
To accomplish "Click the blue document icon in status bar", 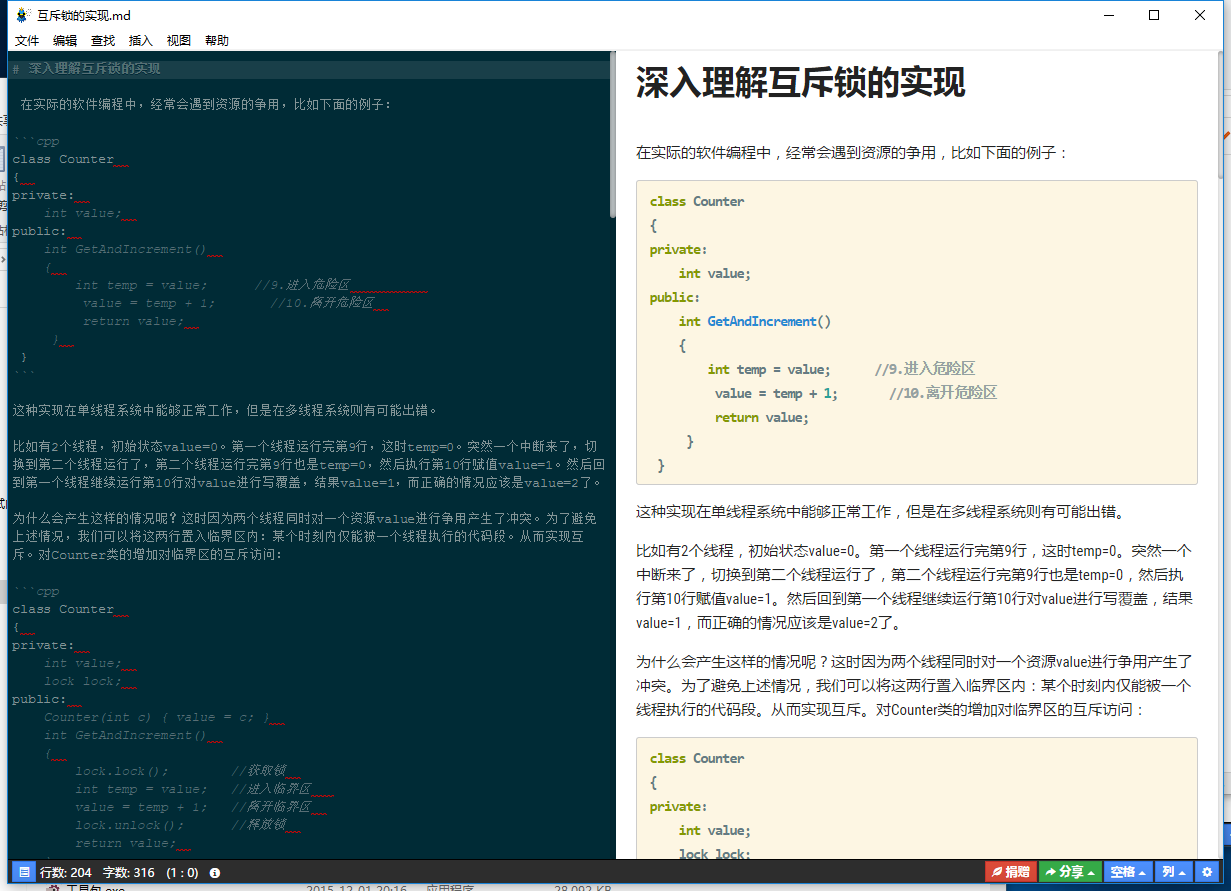I will tap(25, 872).
